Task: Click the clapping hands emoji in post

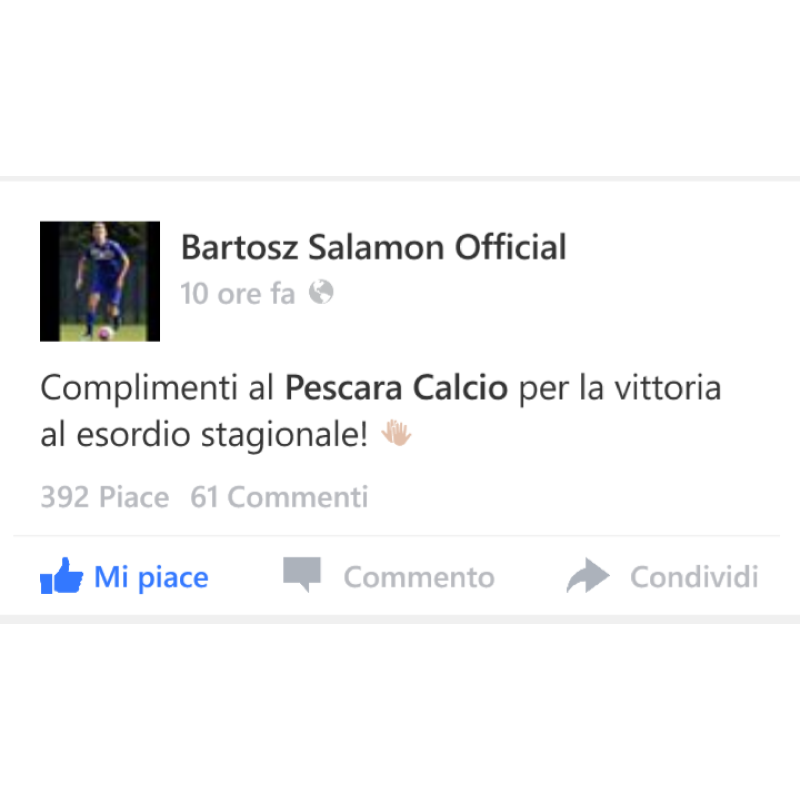Action: [396, 433]
